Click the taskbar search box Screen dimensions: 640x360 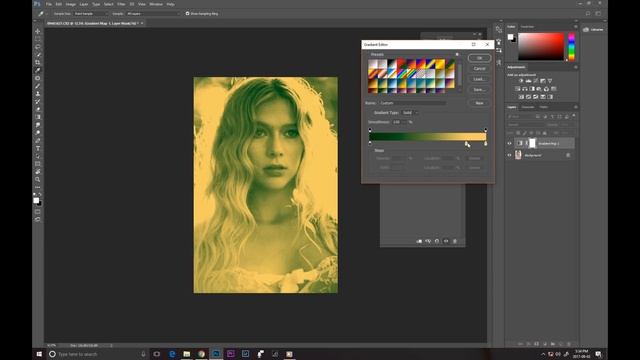pyautogui.click(x=98, y=354)
